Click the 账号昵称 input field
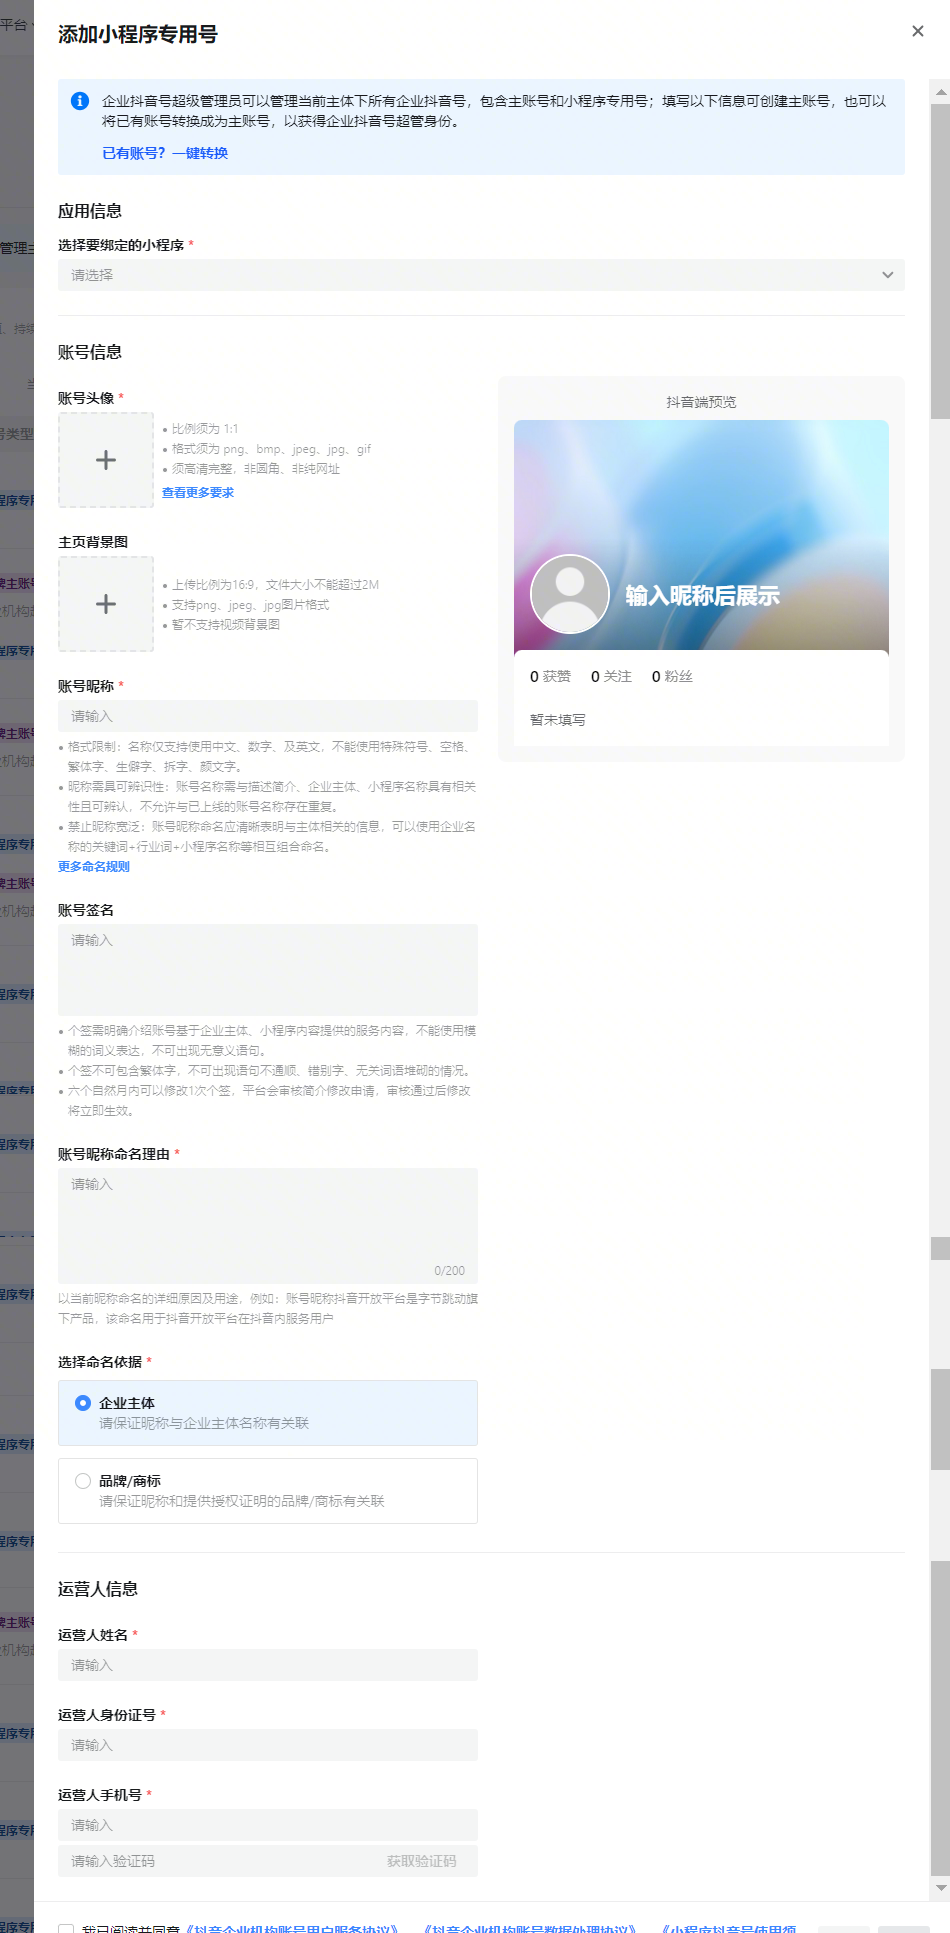This screenshot has height=1933, width=950. [267, 716]
